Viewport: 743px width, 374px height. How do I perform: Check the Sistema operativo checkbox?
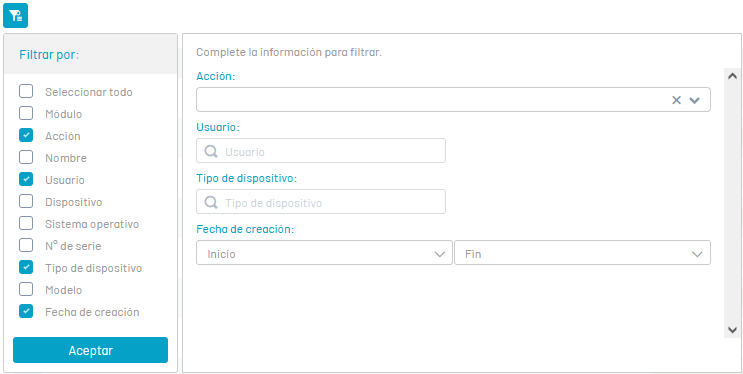(26, 223)
